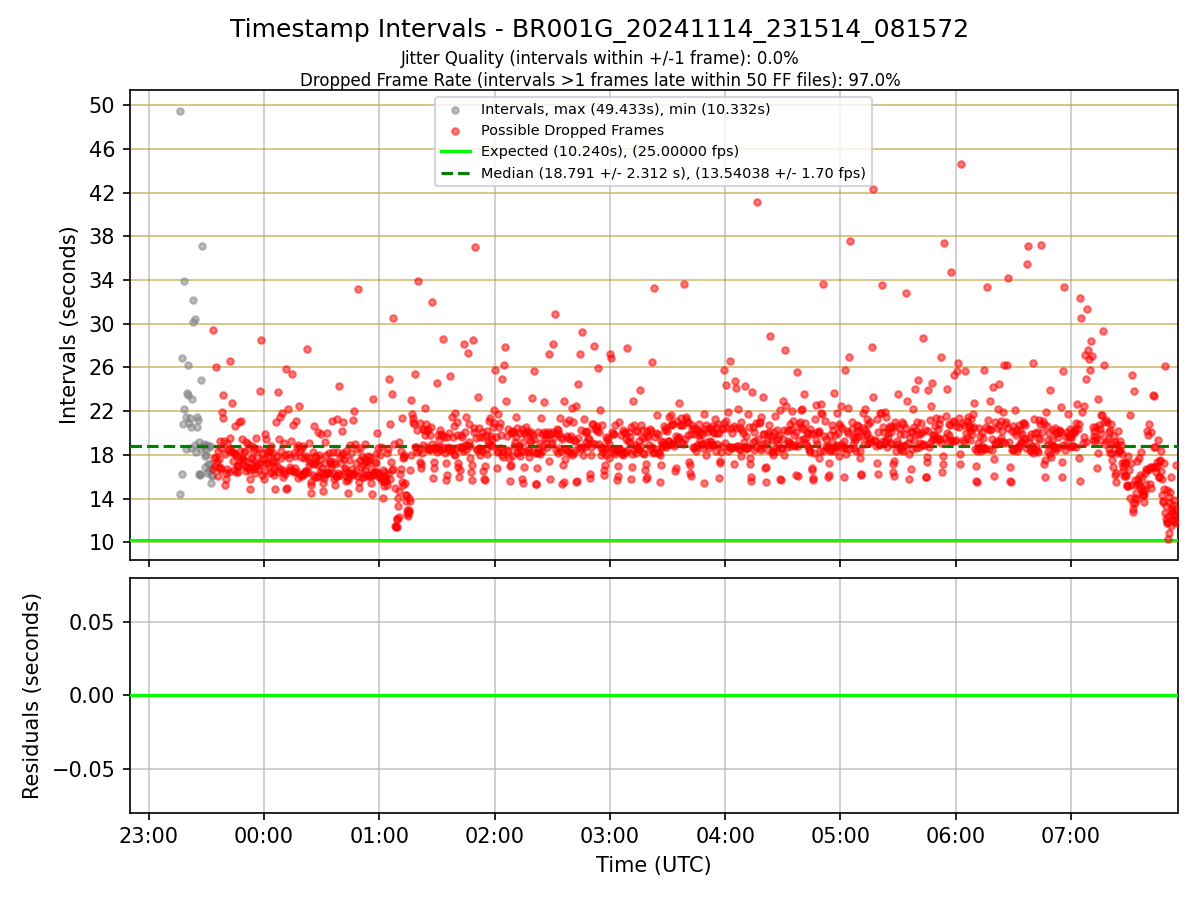This screenshot has height=900, width=1200.
Task: Click the green zero line in residuals plot
Action: tap(653, 695)
